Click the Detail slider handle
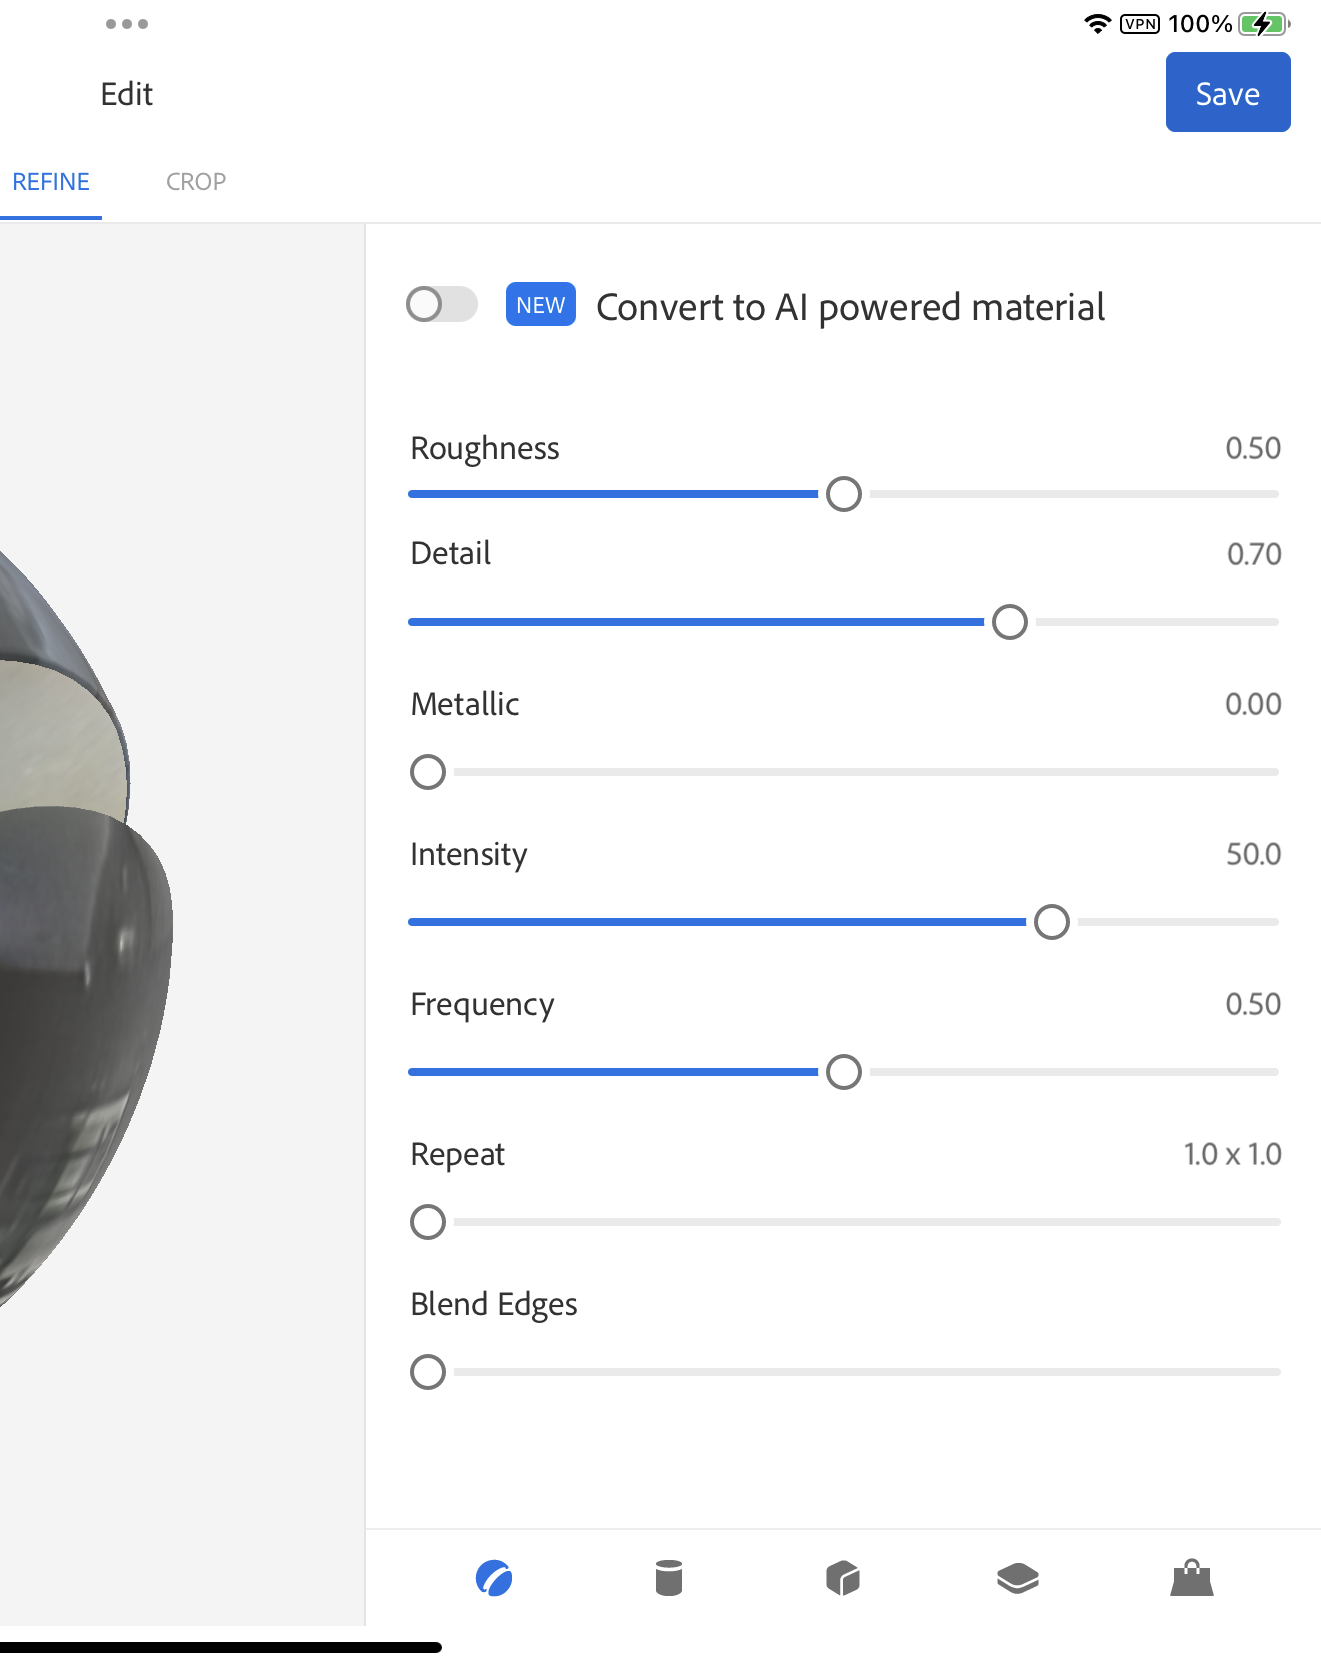The image size is (1321, 1668). point(1010,622)
